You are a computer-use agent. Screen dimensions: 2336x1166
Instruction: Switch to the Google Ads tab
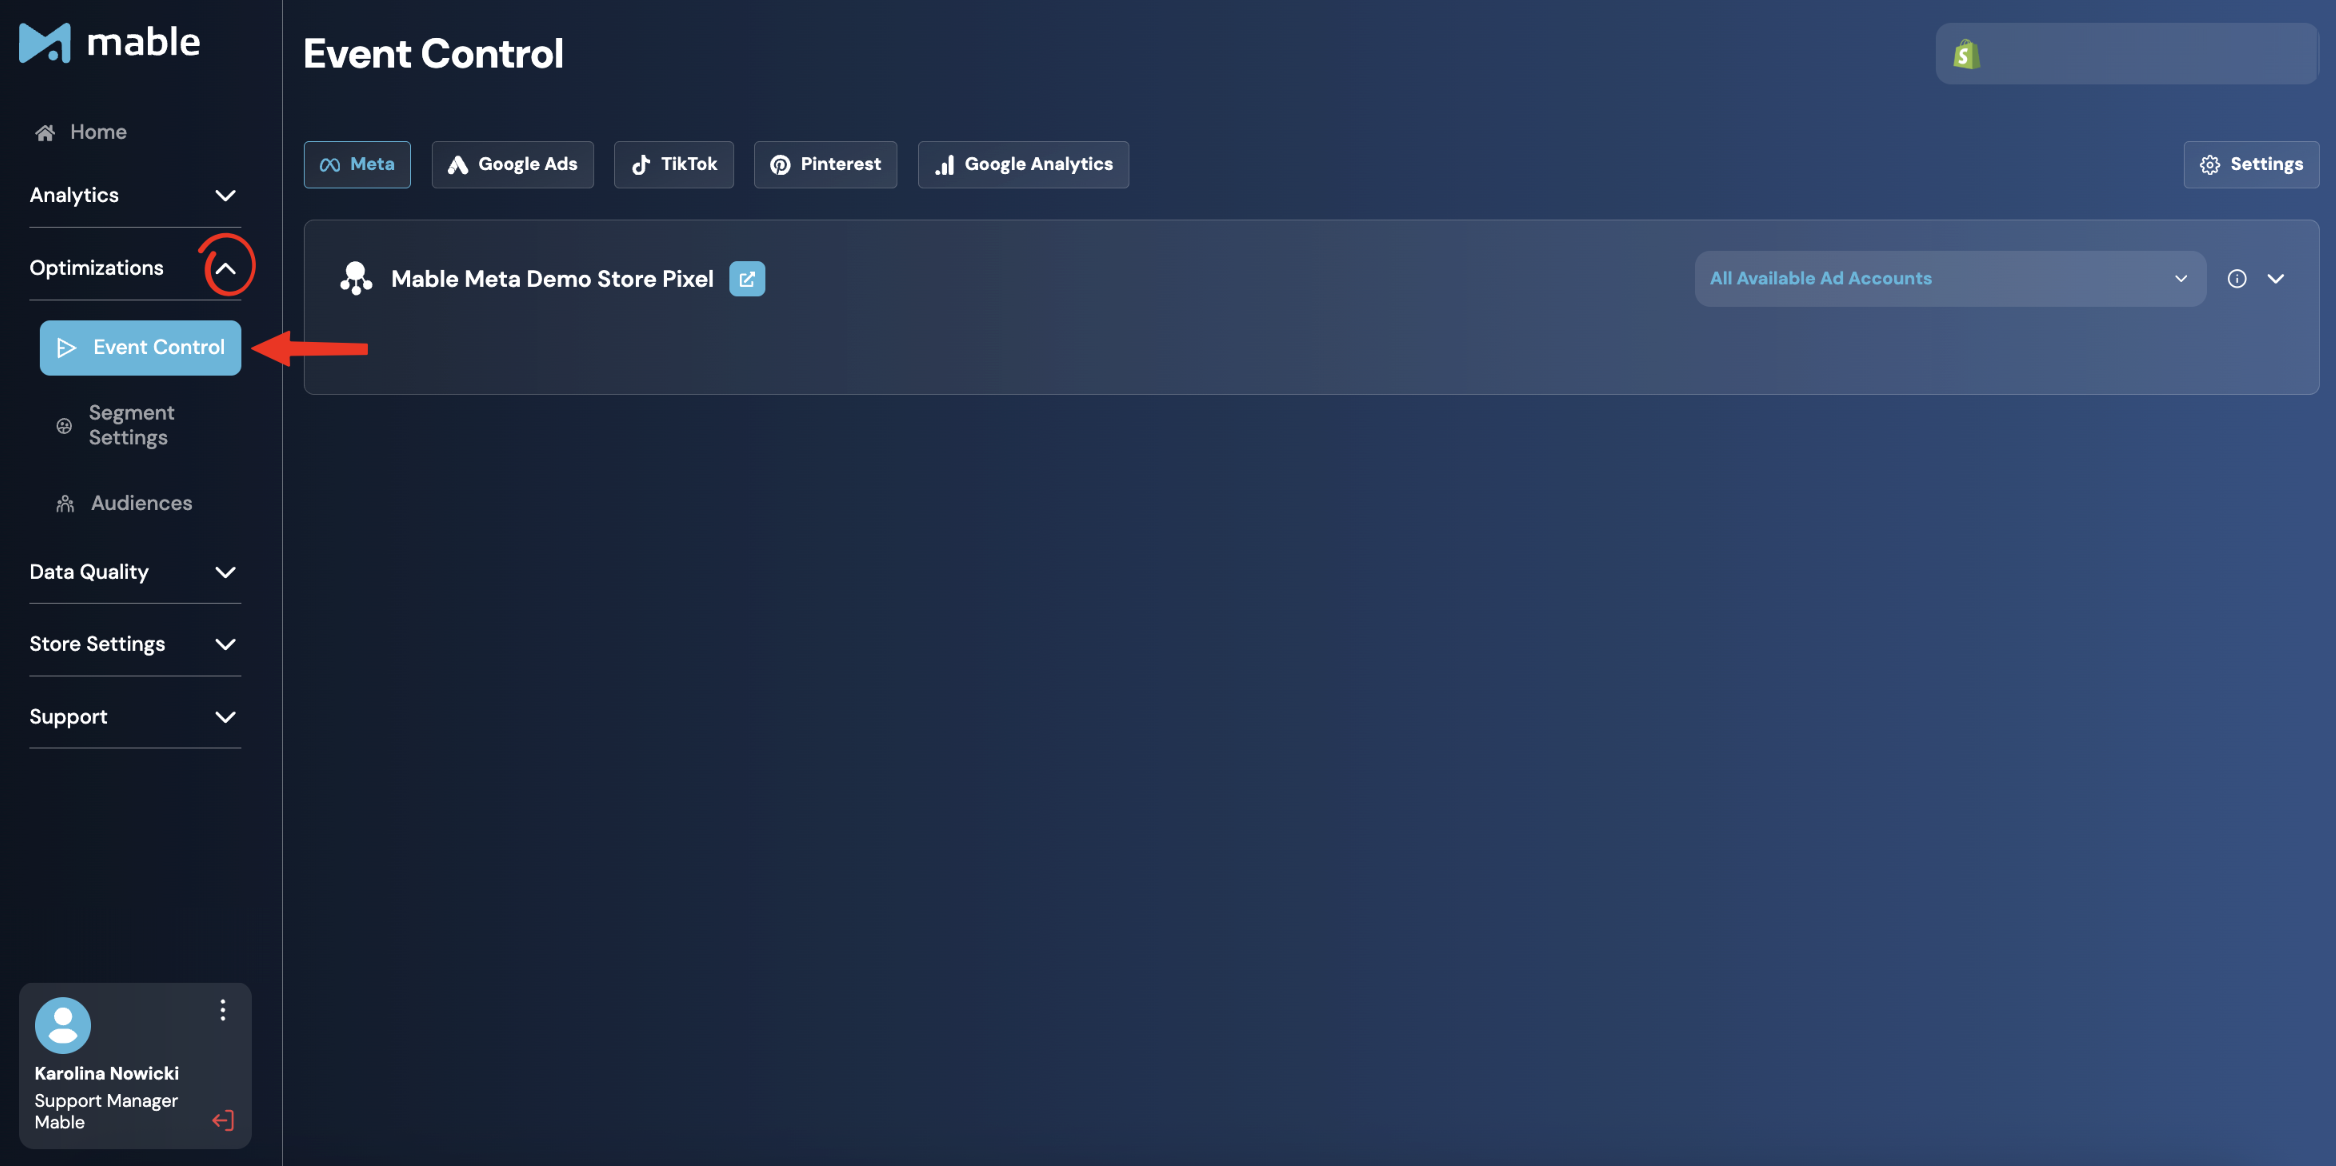(x=512, y=164)
